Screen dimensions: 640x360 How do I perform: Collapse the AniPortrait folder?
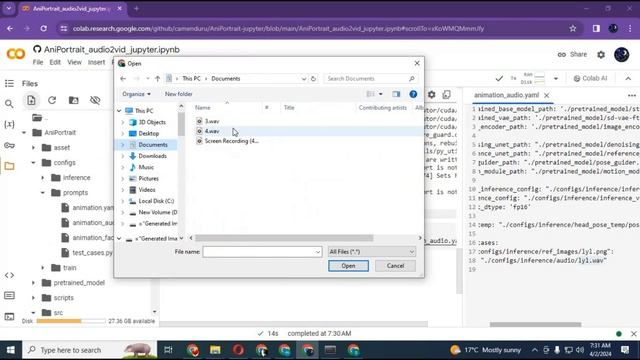tap(24, 133)
